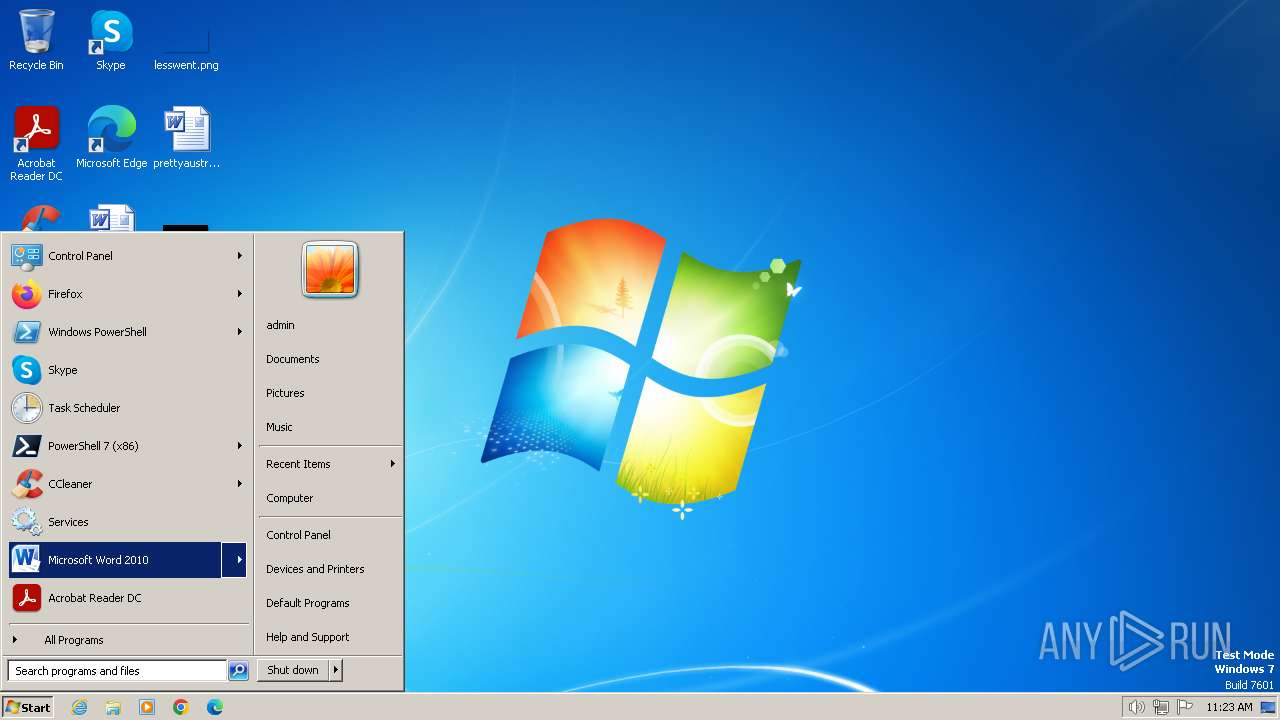Select the lesswent.png desktop file
Image resolution: width=1280 pixels, height=720 pixels.
[x=186, y=41]
